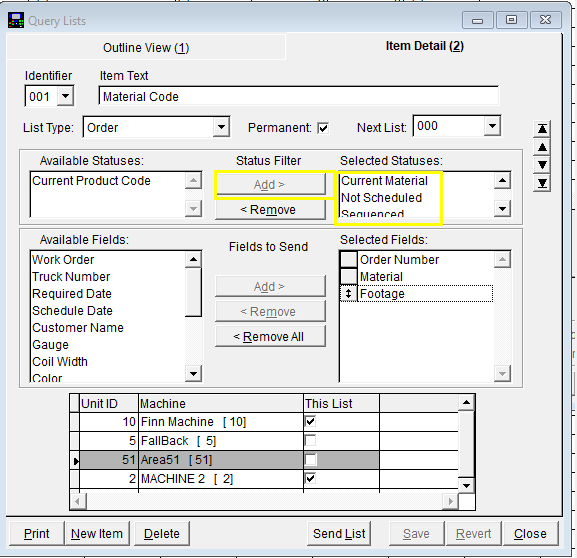
Task: Open the Next List dropdown
Action: [x=492, y=126]
